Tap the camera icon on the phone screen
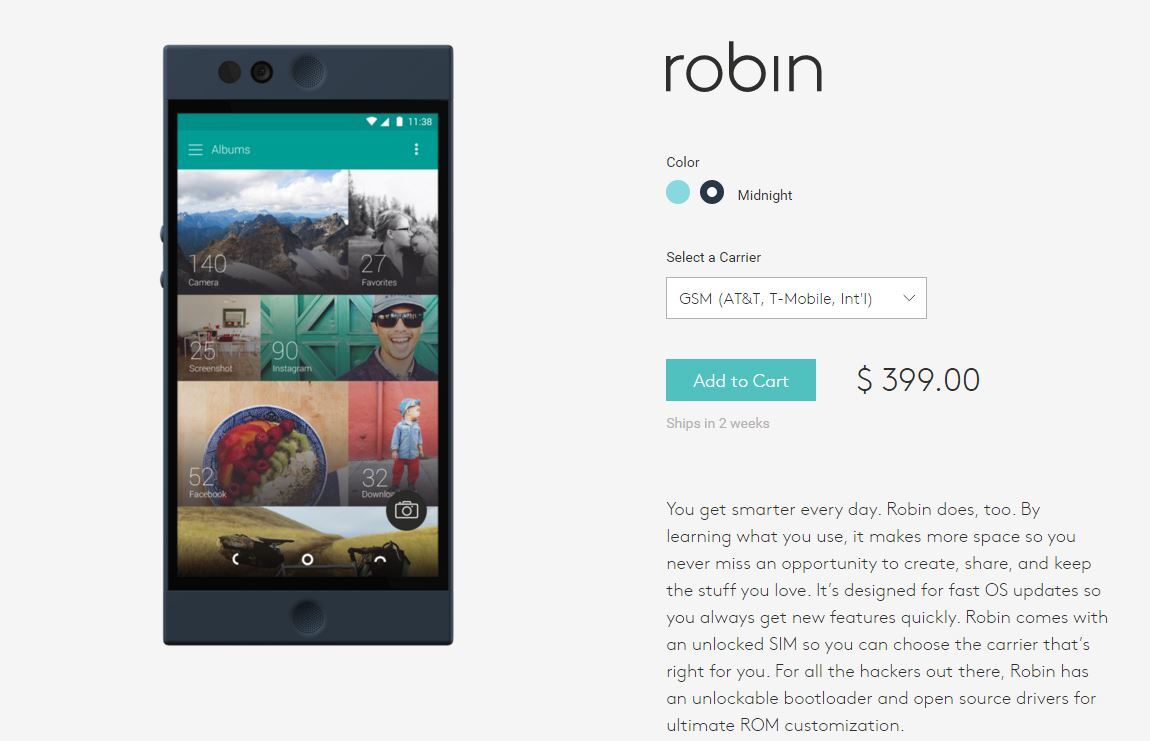The width and height of the screenshot is (1150, 741). [406, 510]
